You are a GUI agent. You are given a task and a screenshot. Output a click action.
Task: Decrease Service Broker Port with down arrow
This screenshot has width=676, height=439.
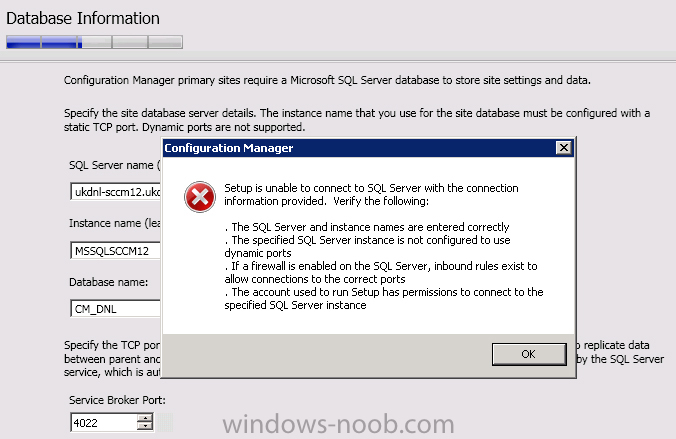[x=145, y=426]
